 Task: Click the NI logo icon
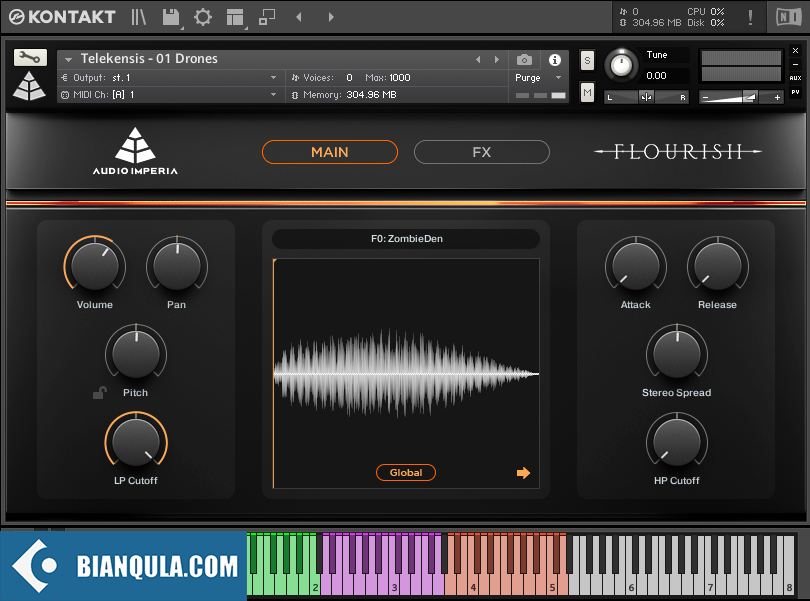pos(788,17)
